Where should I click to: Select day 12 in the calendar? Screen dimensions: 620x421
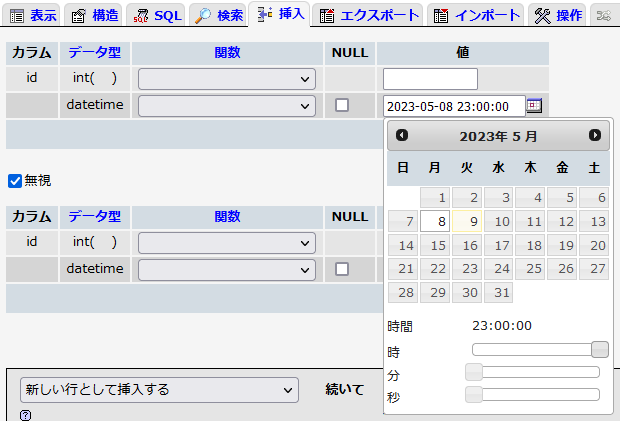[x=562, y=221]
